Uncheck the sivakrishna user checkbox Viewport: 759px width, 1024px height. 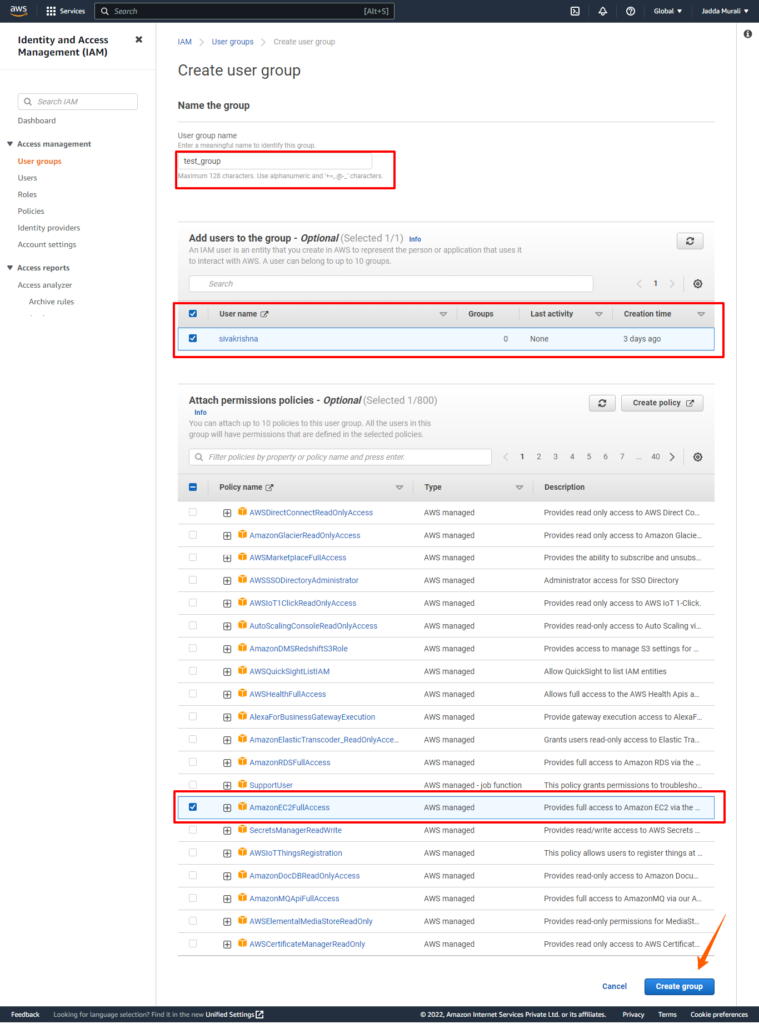193,338
